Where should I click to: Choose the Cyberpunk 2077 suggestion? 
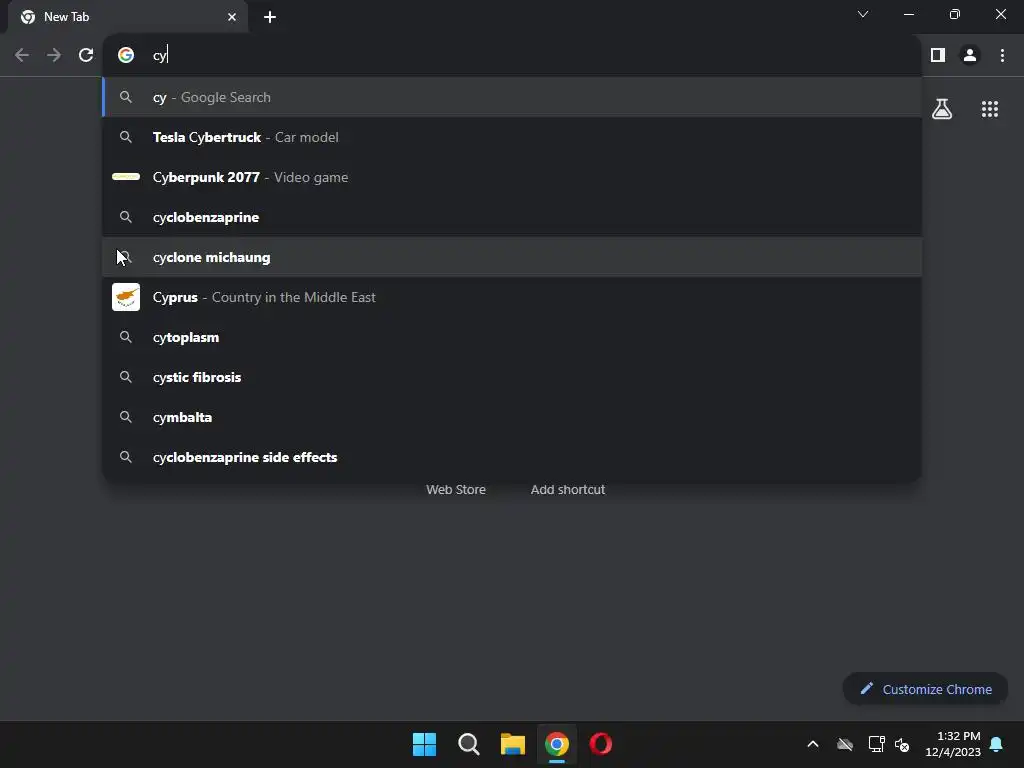[512, 177]
